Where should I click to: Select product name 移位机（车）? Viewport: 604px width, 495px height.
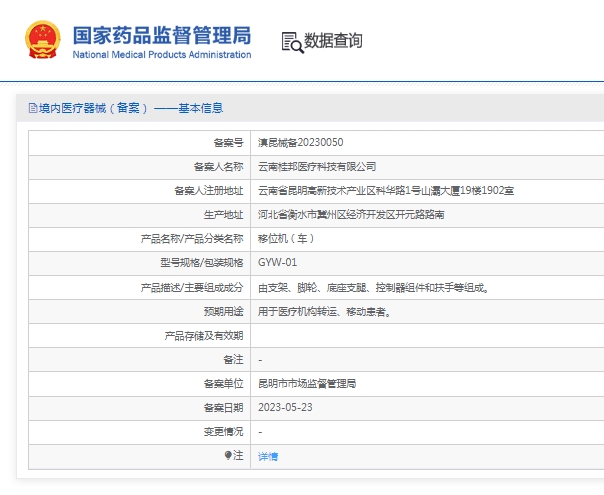(286, 239)
